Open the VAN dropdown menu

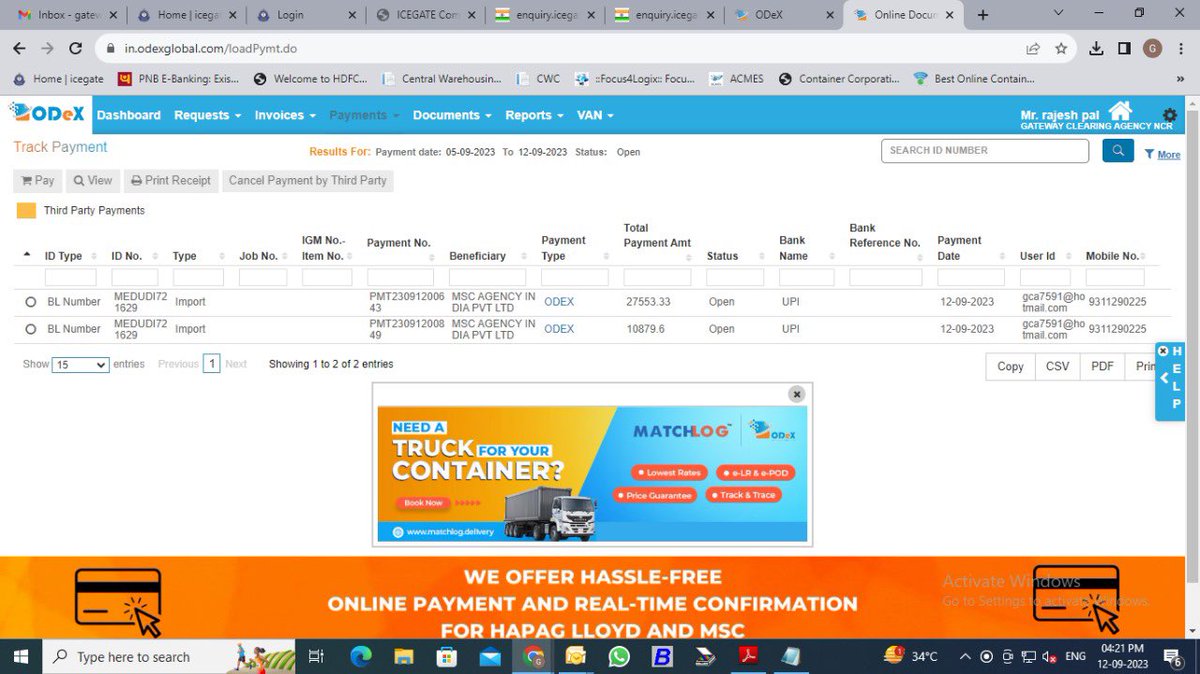(595, 115)
